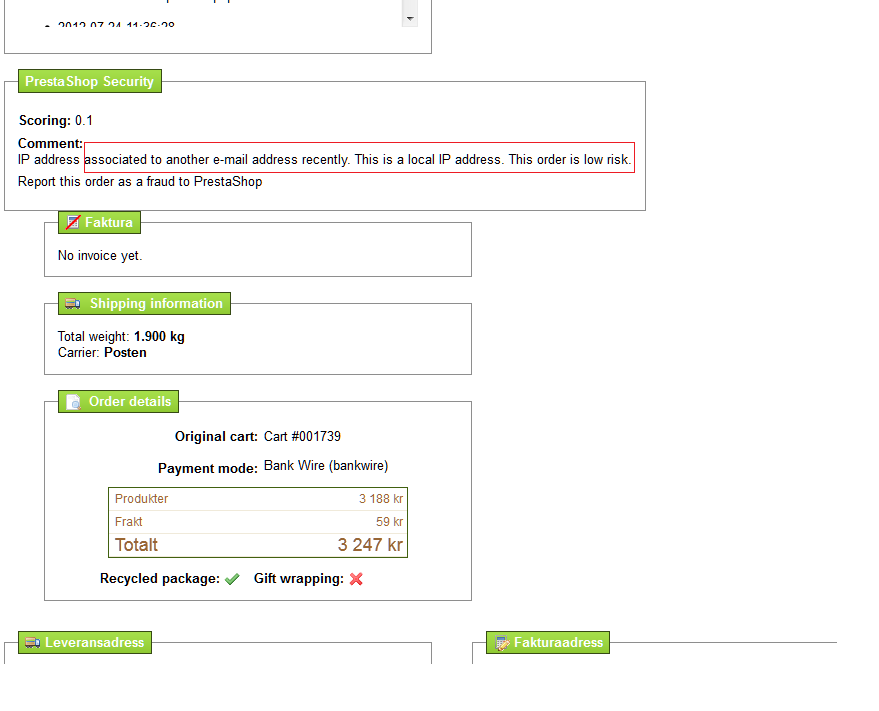The height and width of the screenshot is (711, 879).
Task: Click the Fakturaadress heading
Action: tap(548, 643)
